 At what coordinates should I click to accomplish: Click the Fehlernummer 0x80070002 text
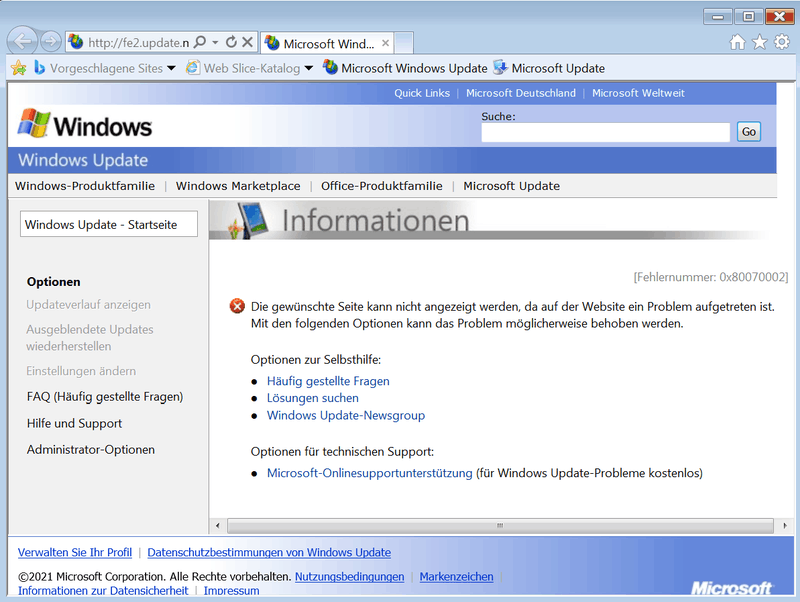coord(711,277)
